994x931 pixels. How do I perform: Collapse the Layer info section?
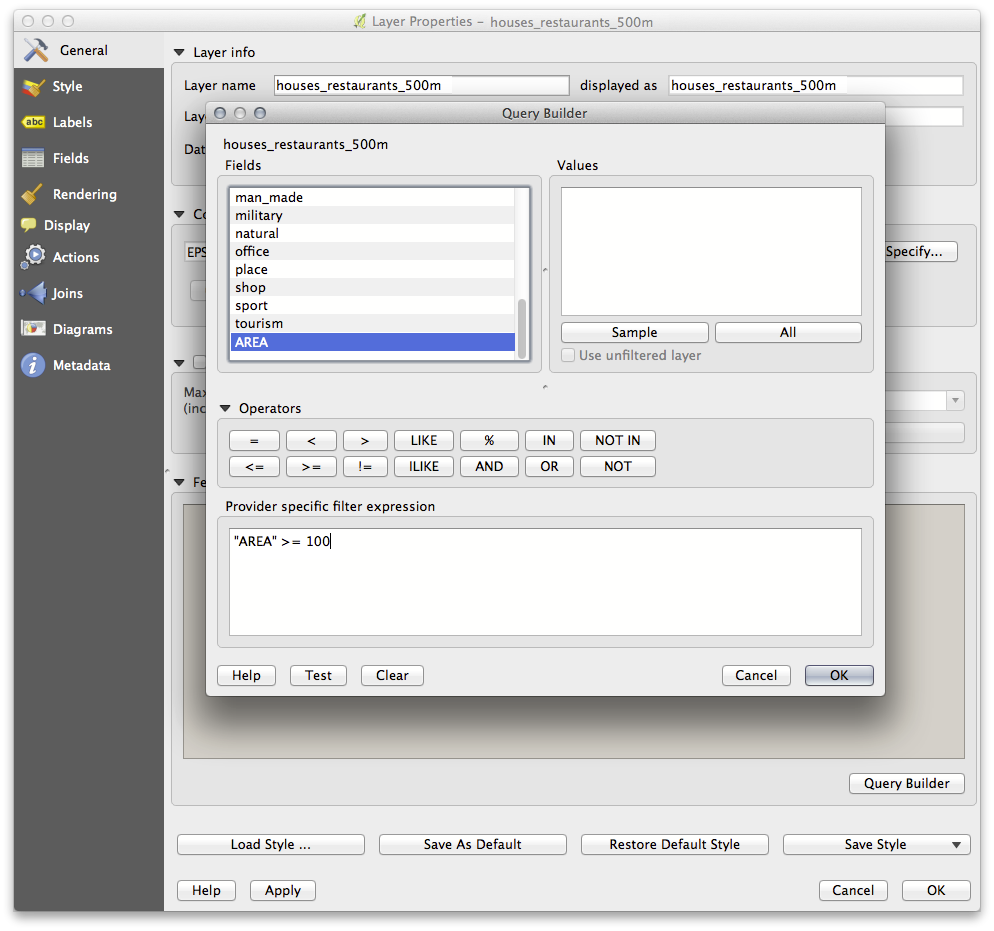tap(180, 52)
